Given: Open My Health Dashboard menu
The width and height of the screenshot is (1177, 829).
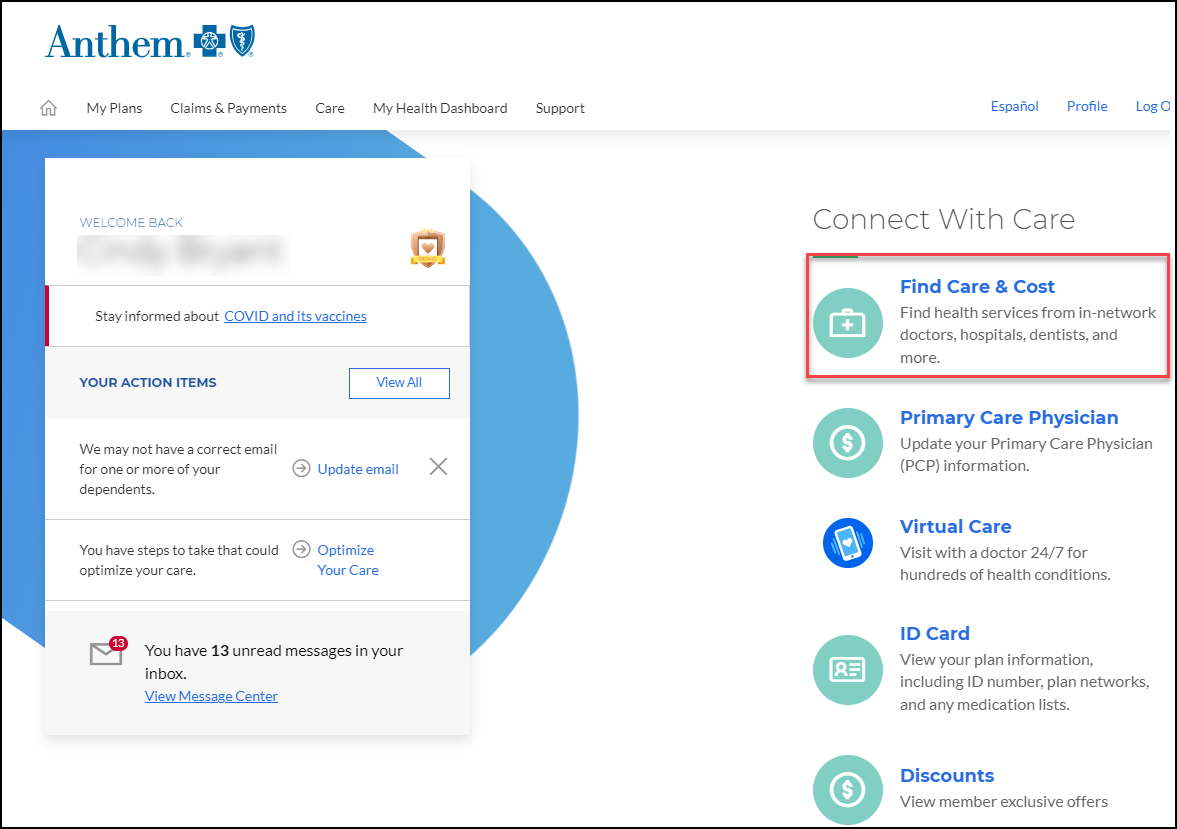Looking at the screenshot, I should 440,108.
